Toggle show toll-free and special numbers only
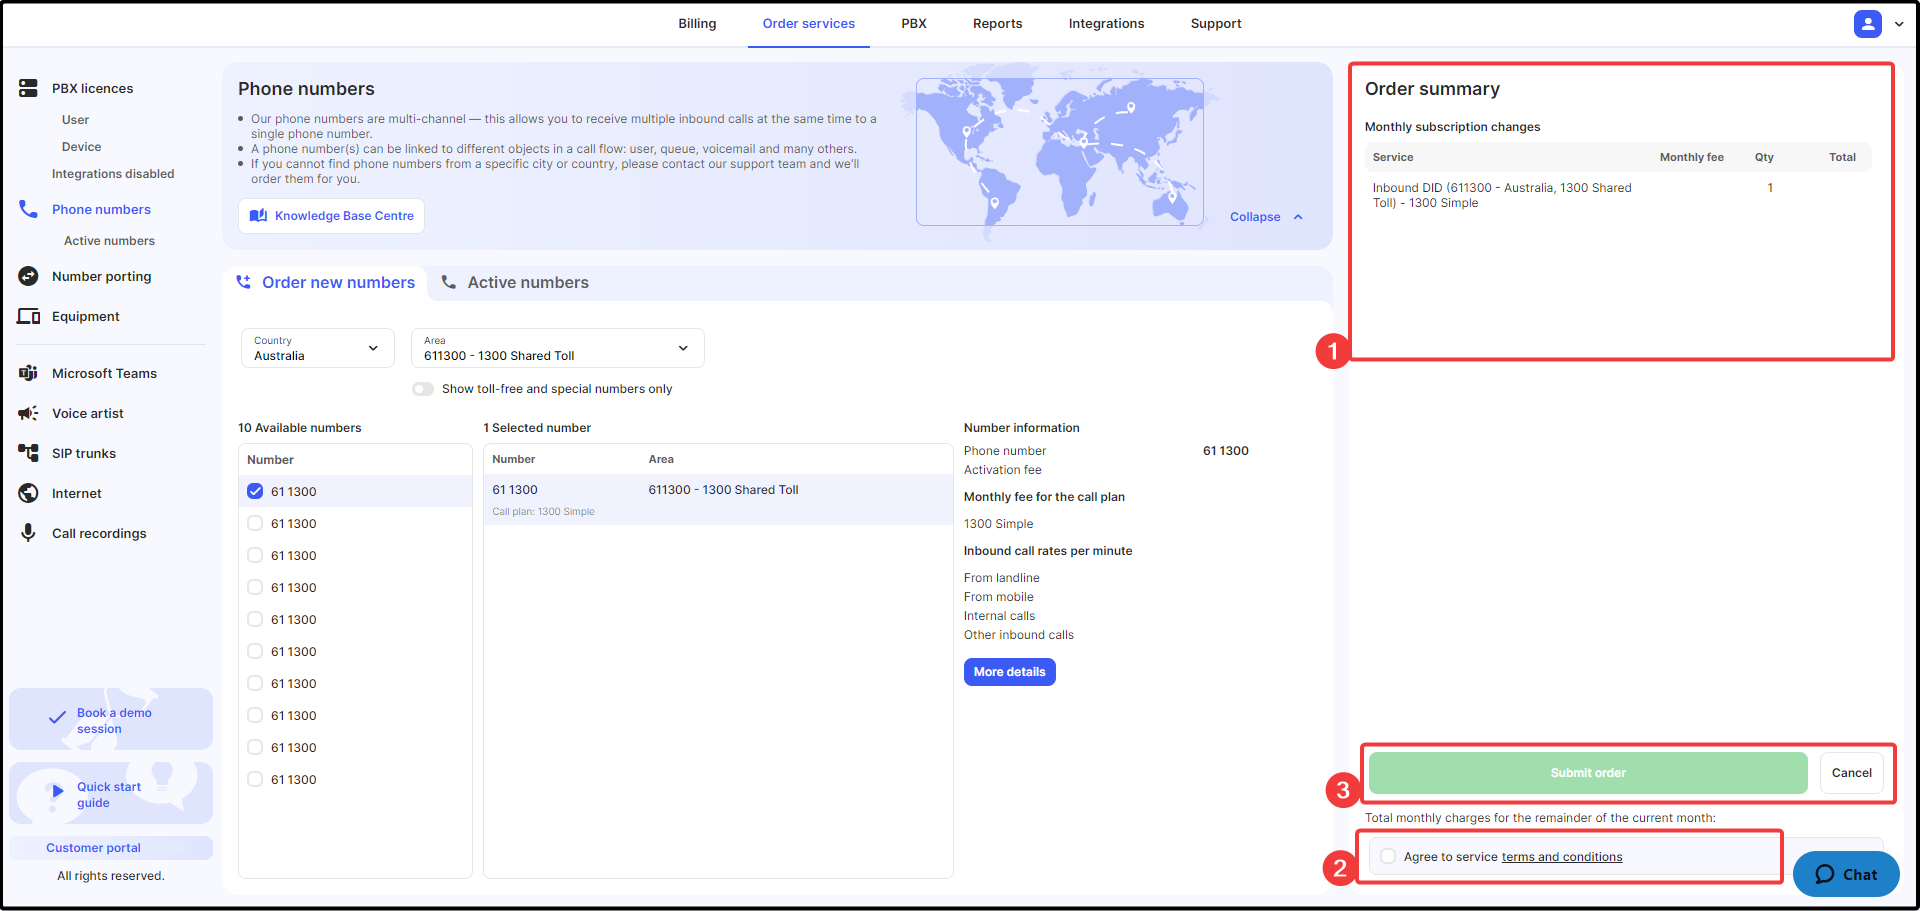 tap(423, 389)
